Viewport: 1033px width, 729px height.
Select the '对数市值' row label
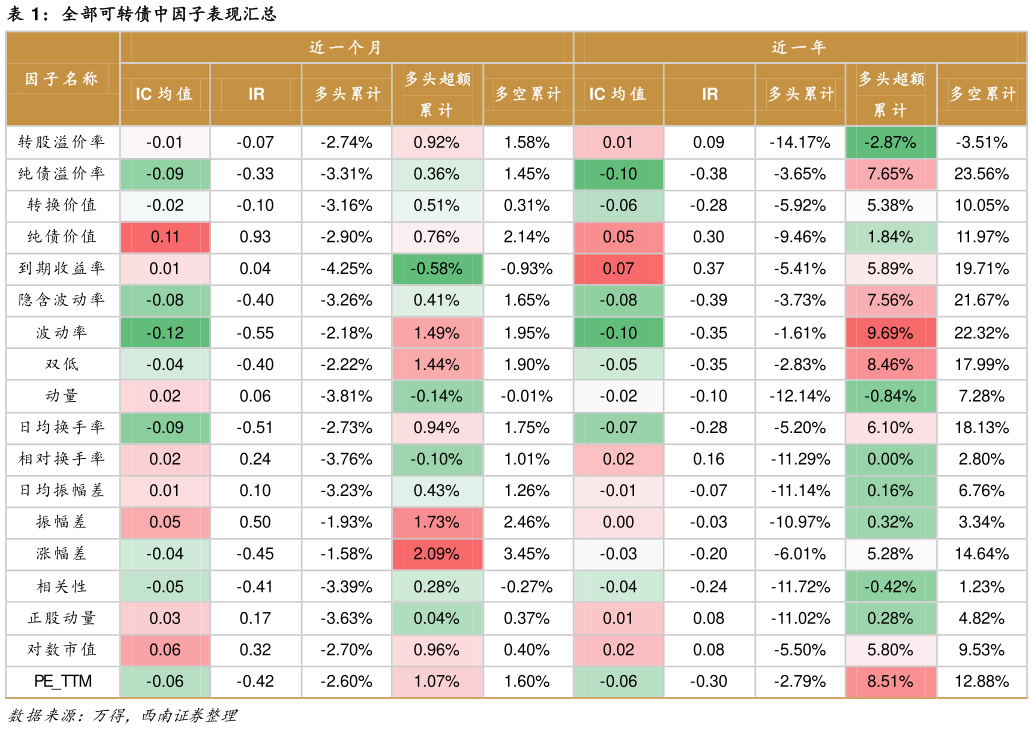tap(62, 649)
